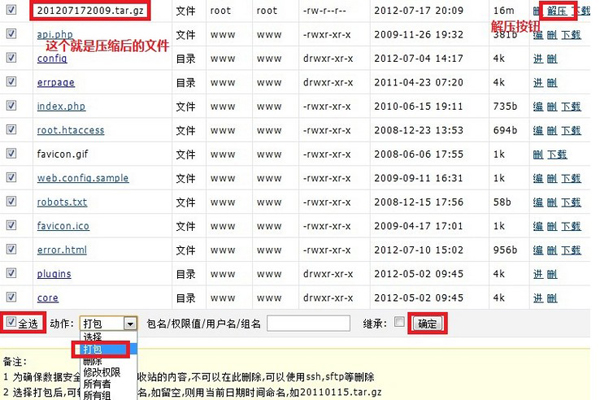Uncheck the checkbox beside core directory
Image resolution: width=600 pixels, height=400 pixels.
point(11,297)
